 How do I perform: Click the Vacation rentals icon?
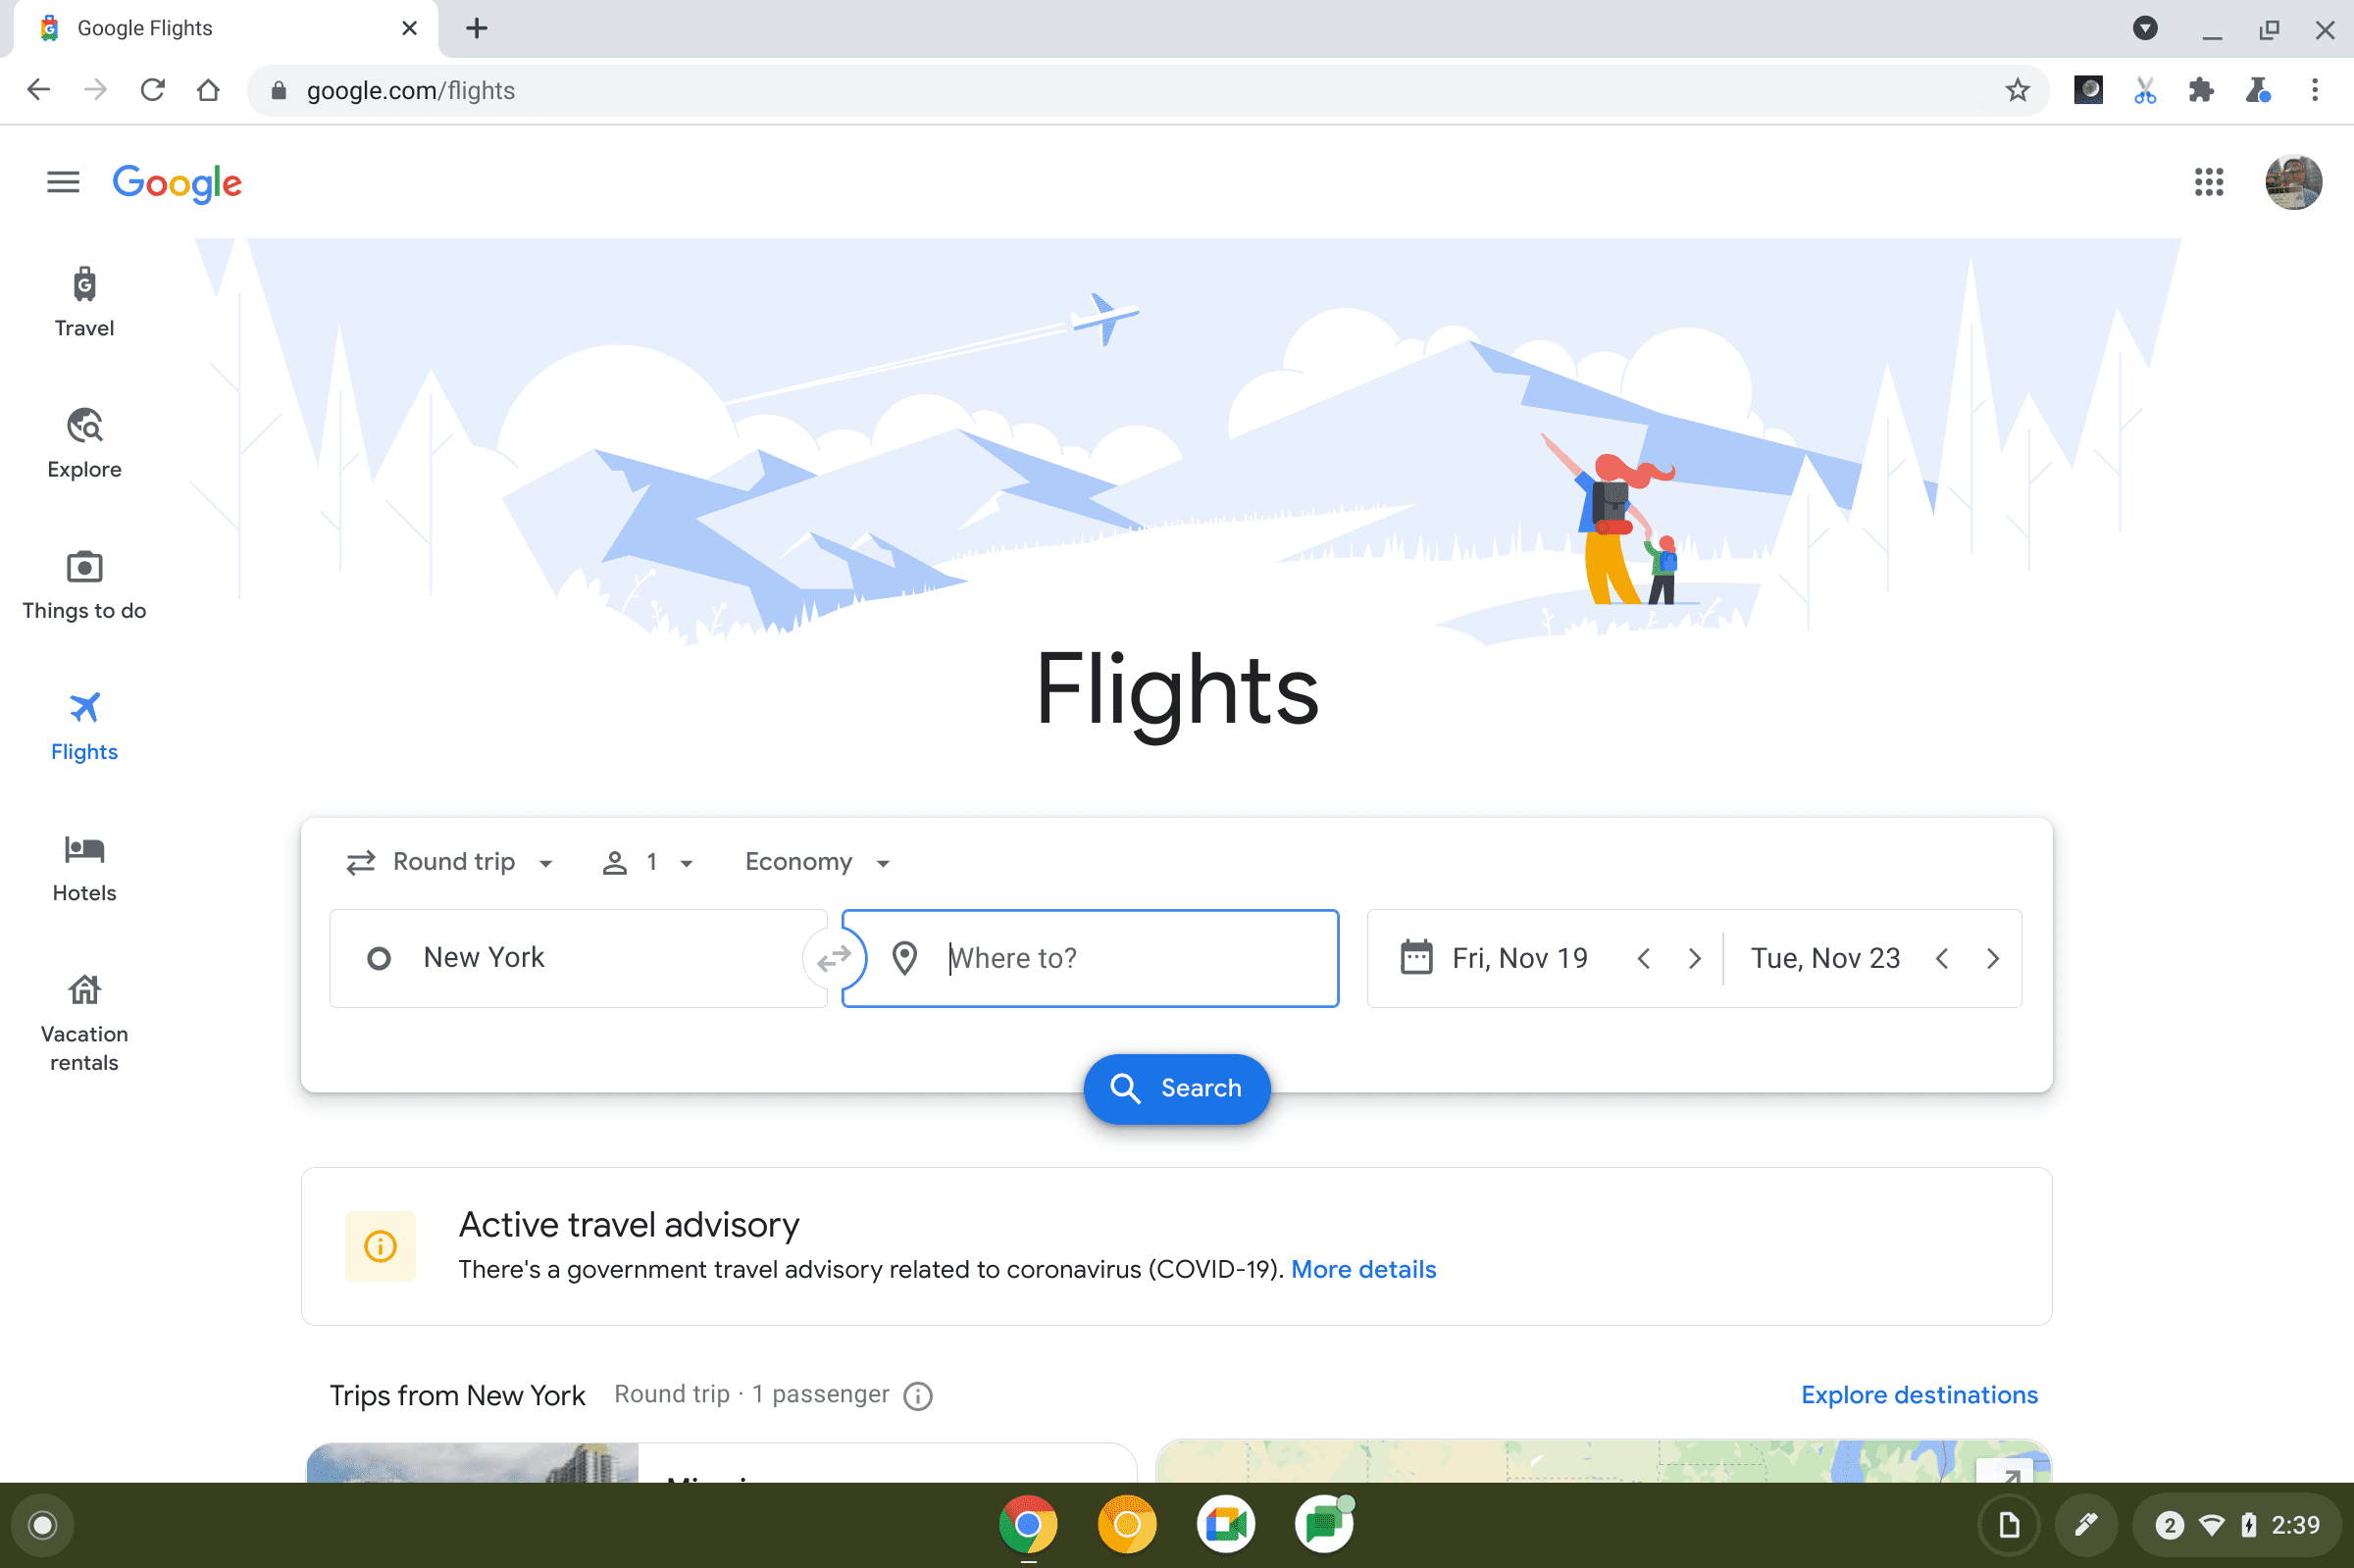click(84, 990)
